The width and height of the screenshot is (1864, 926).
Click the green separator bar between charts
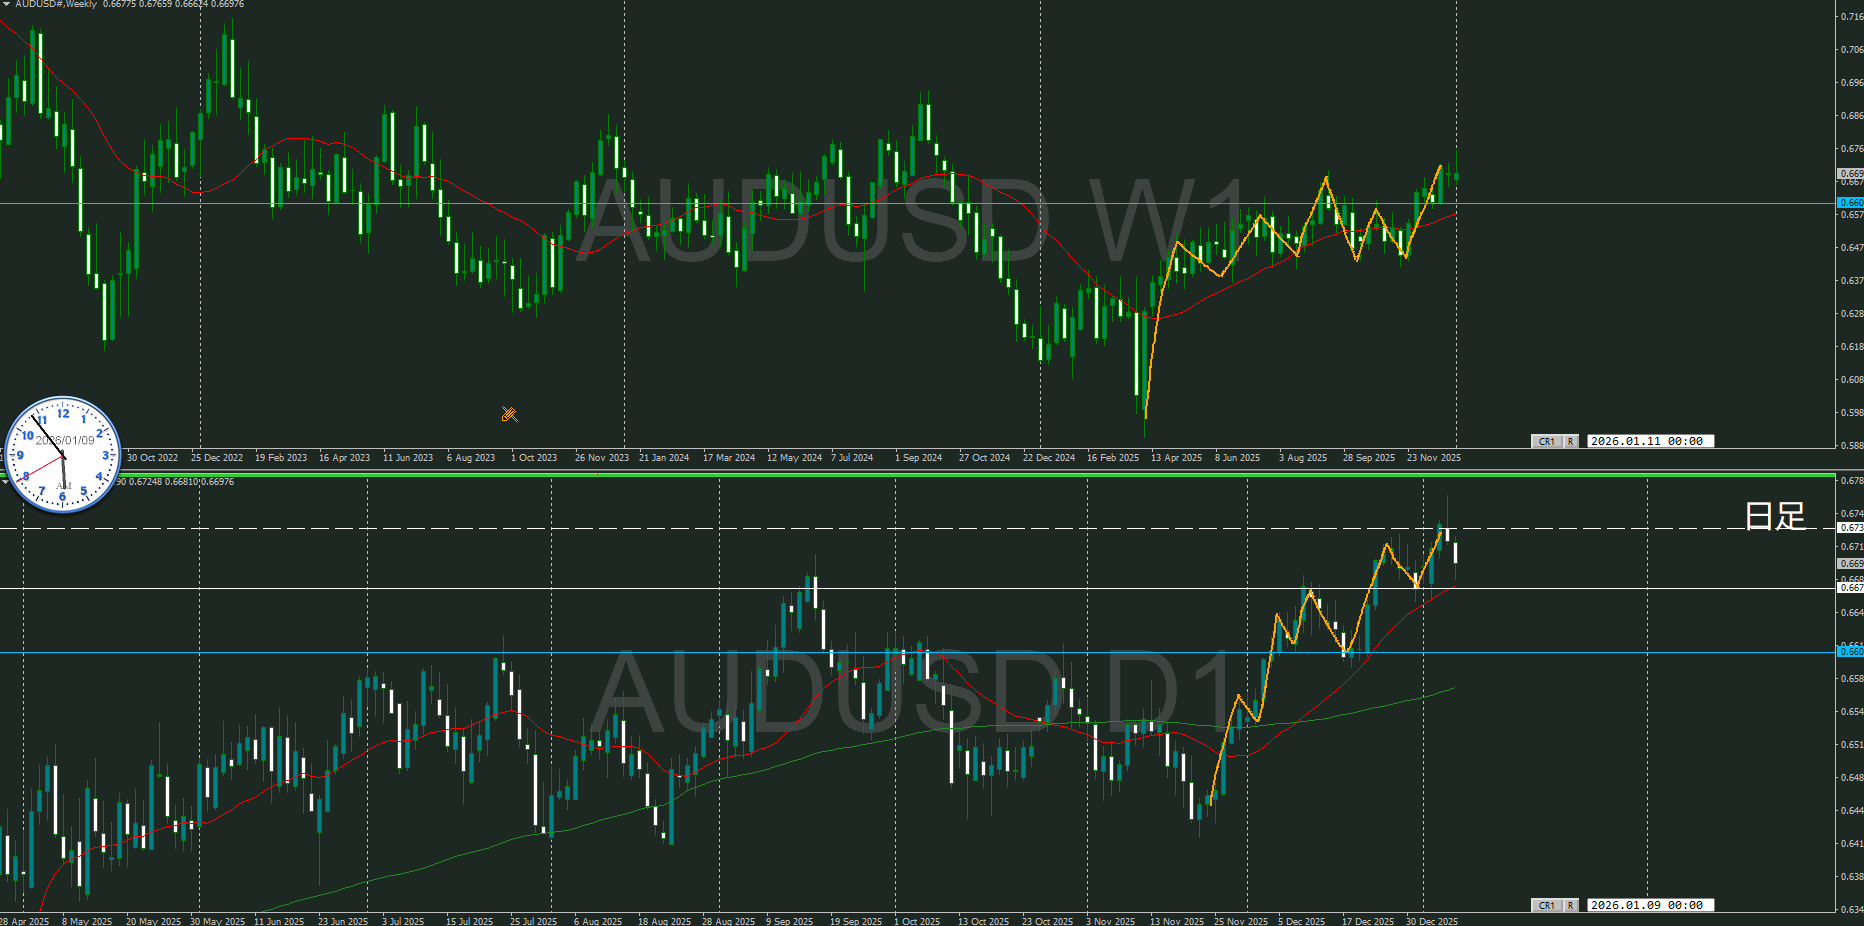[920, 474]
